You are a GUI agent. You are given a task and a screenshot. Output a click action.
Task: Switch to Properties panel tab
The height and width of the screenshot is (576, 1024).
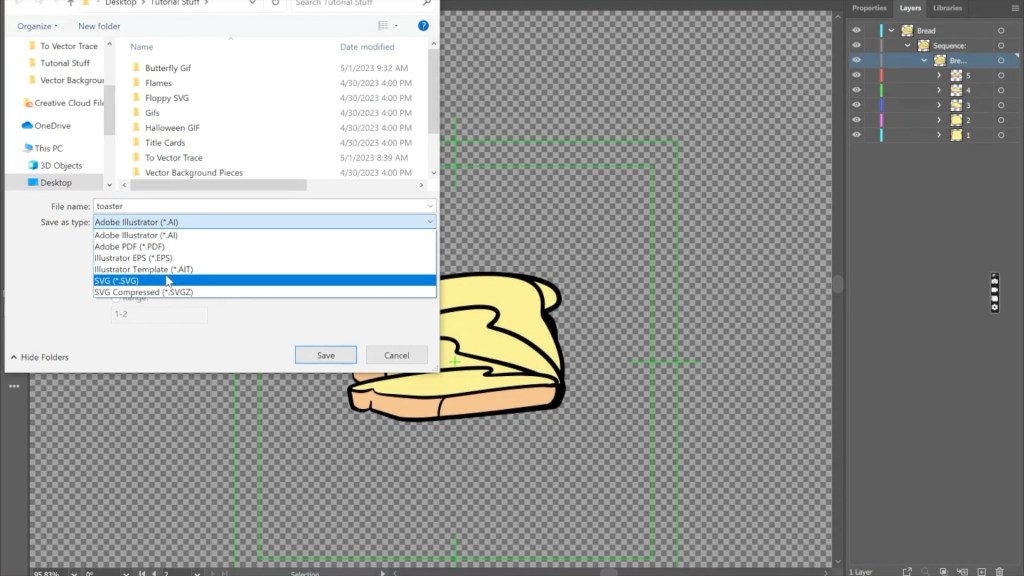[869, 8]
